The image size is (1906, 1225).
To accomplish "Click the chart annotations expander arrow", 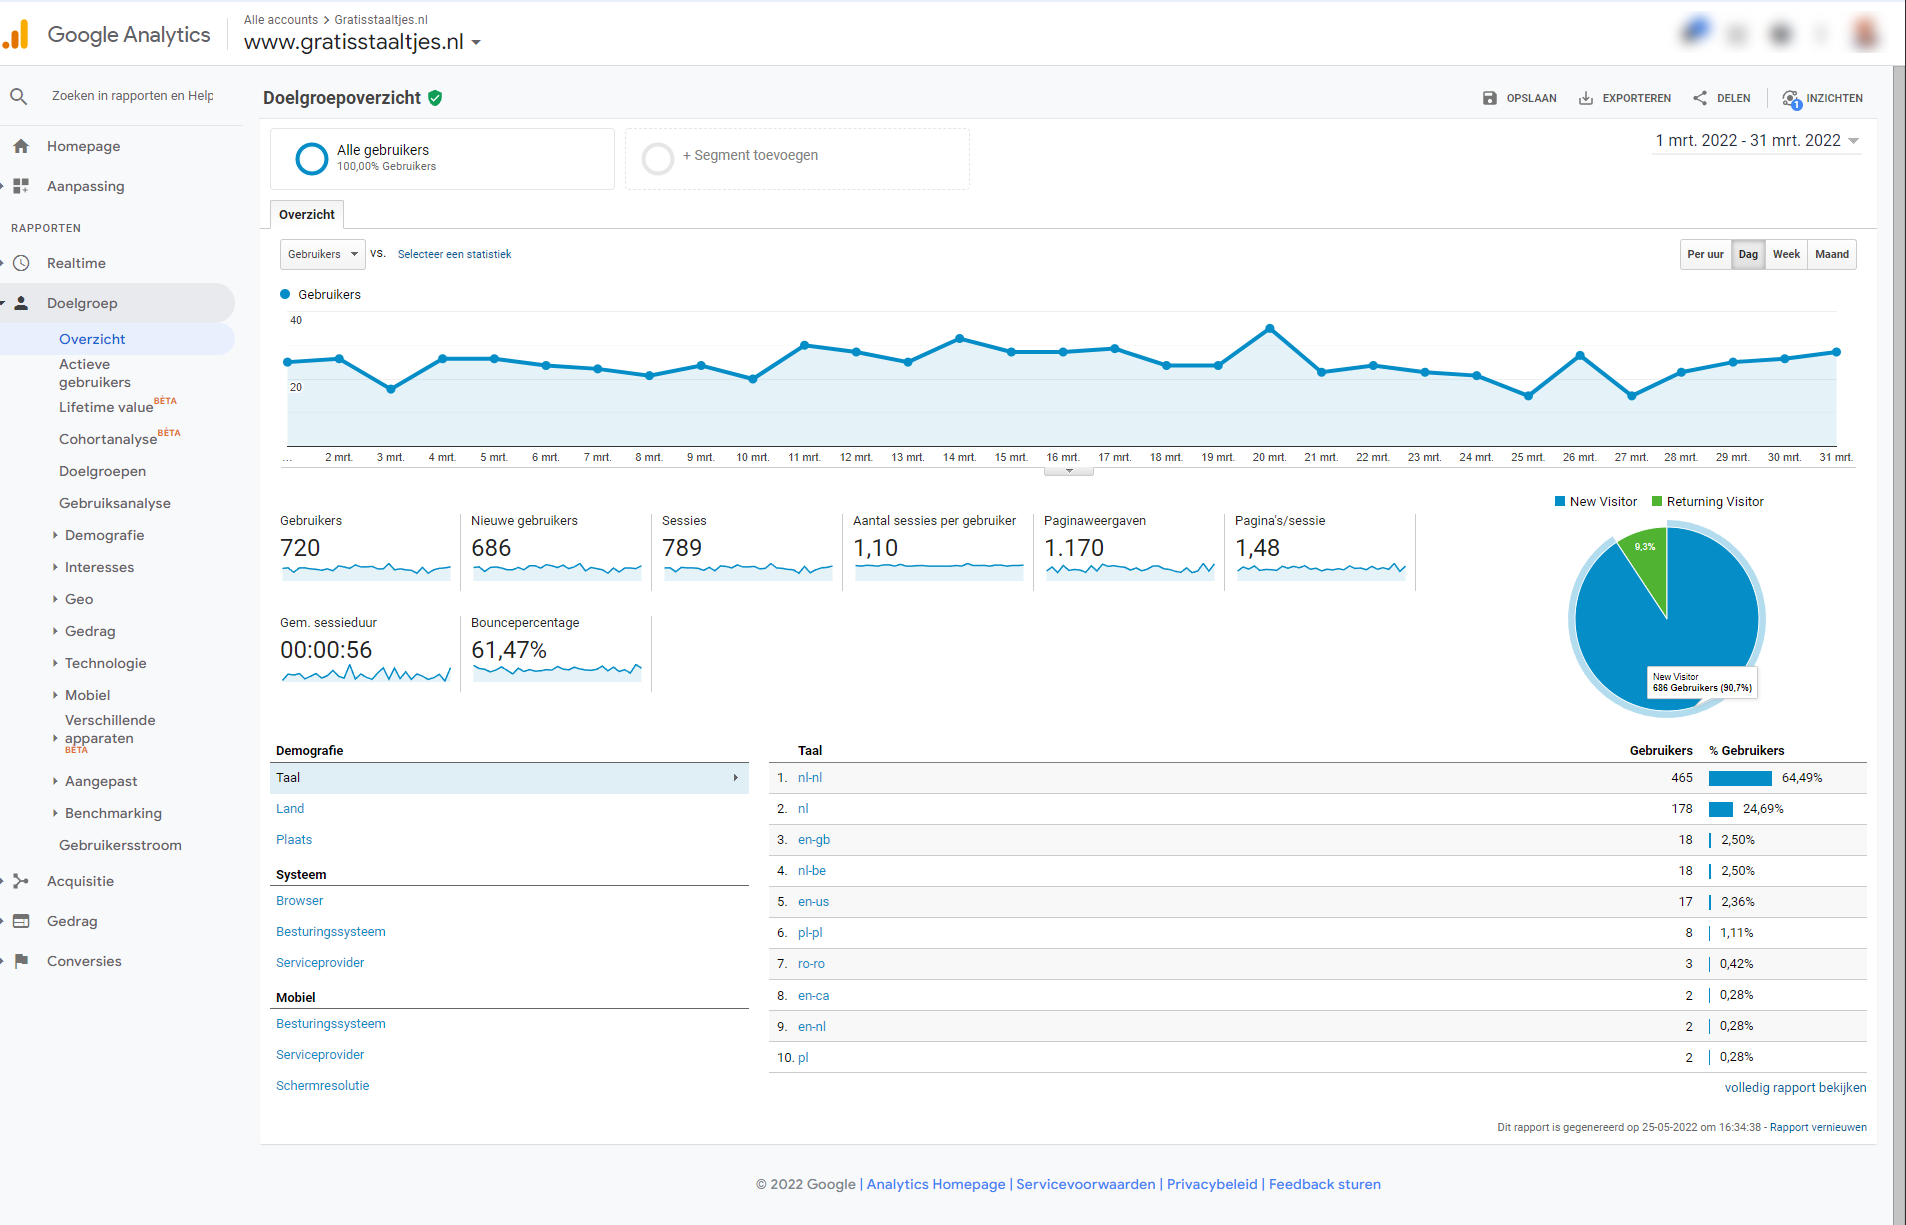I will 1069,471.
